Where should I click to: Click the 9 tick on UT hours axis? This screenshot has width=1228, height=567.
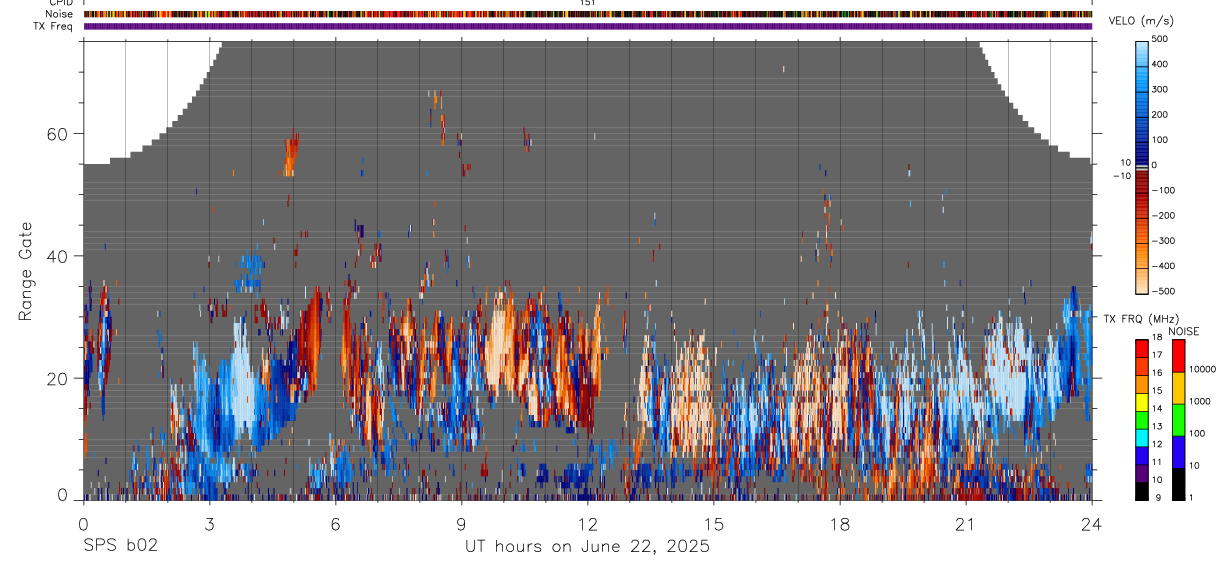pyautogui.click(x=462, y=523)
